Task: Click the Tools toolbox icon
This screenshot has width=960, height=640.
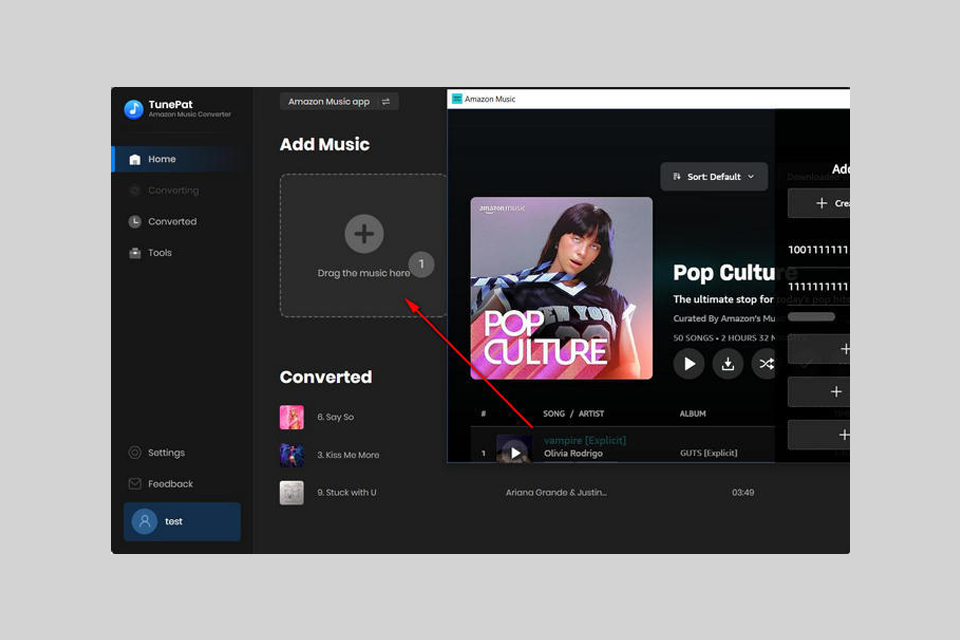Action: [135, 253]
